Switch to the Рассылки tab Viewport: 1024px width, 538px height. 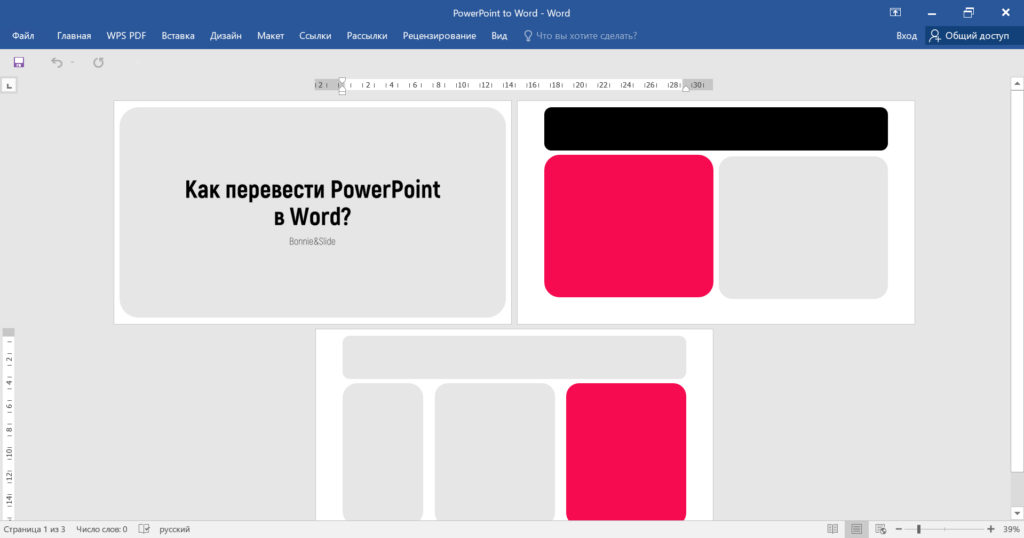click(366, 36)
